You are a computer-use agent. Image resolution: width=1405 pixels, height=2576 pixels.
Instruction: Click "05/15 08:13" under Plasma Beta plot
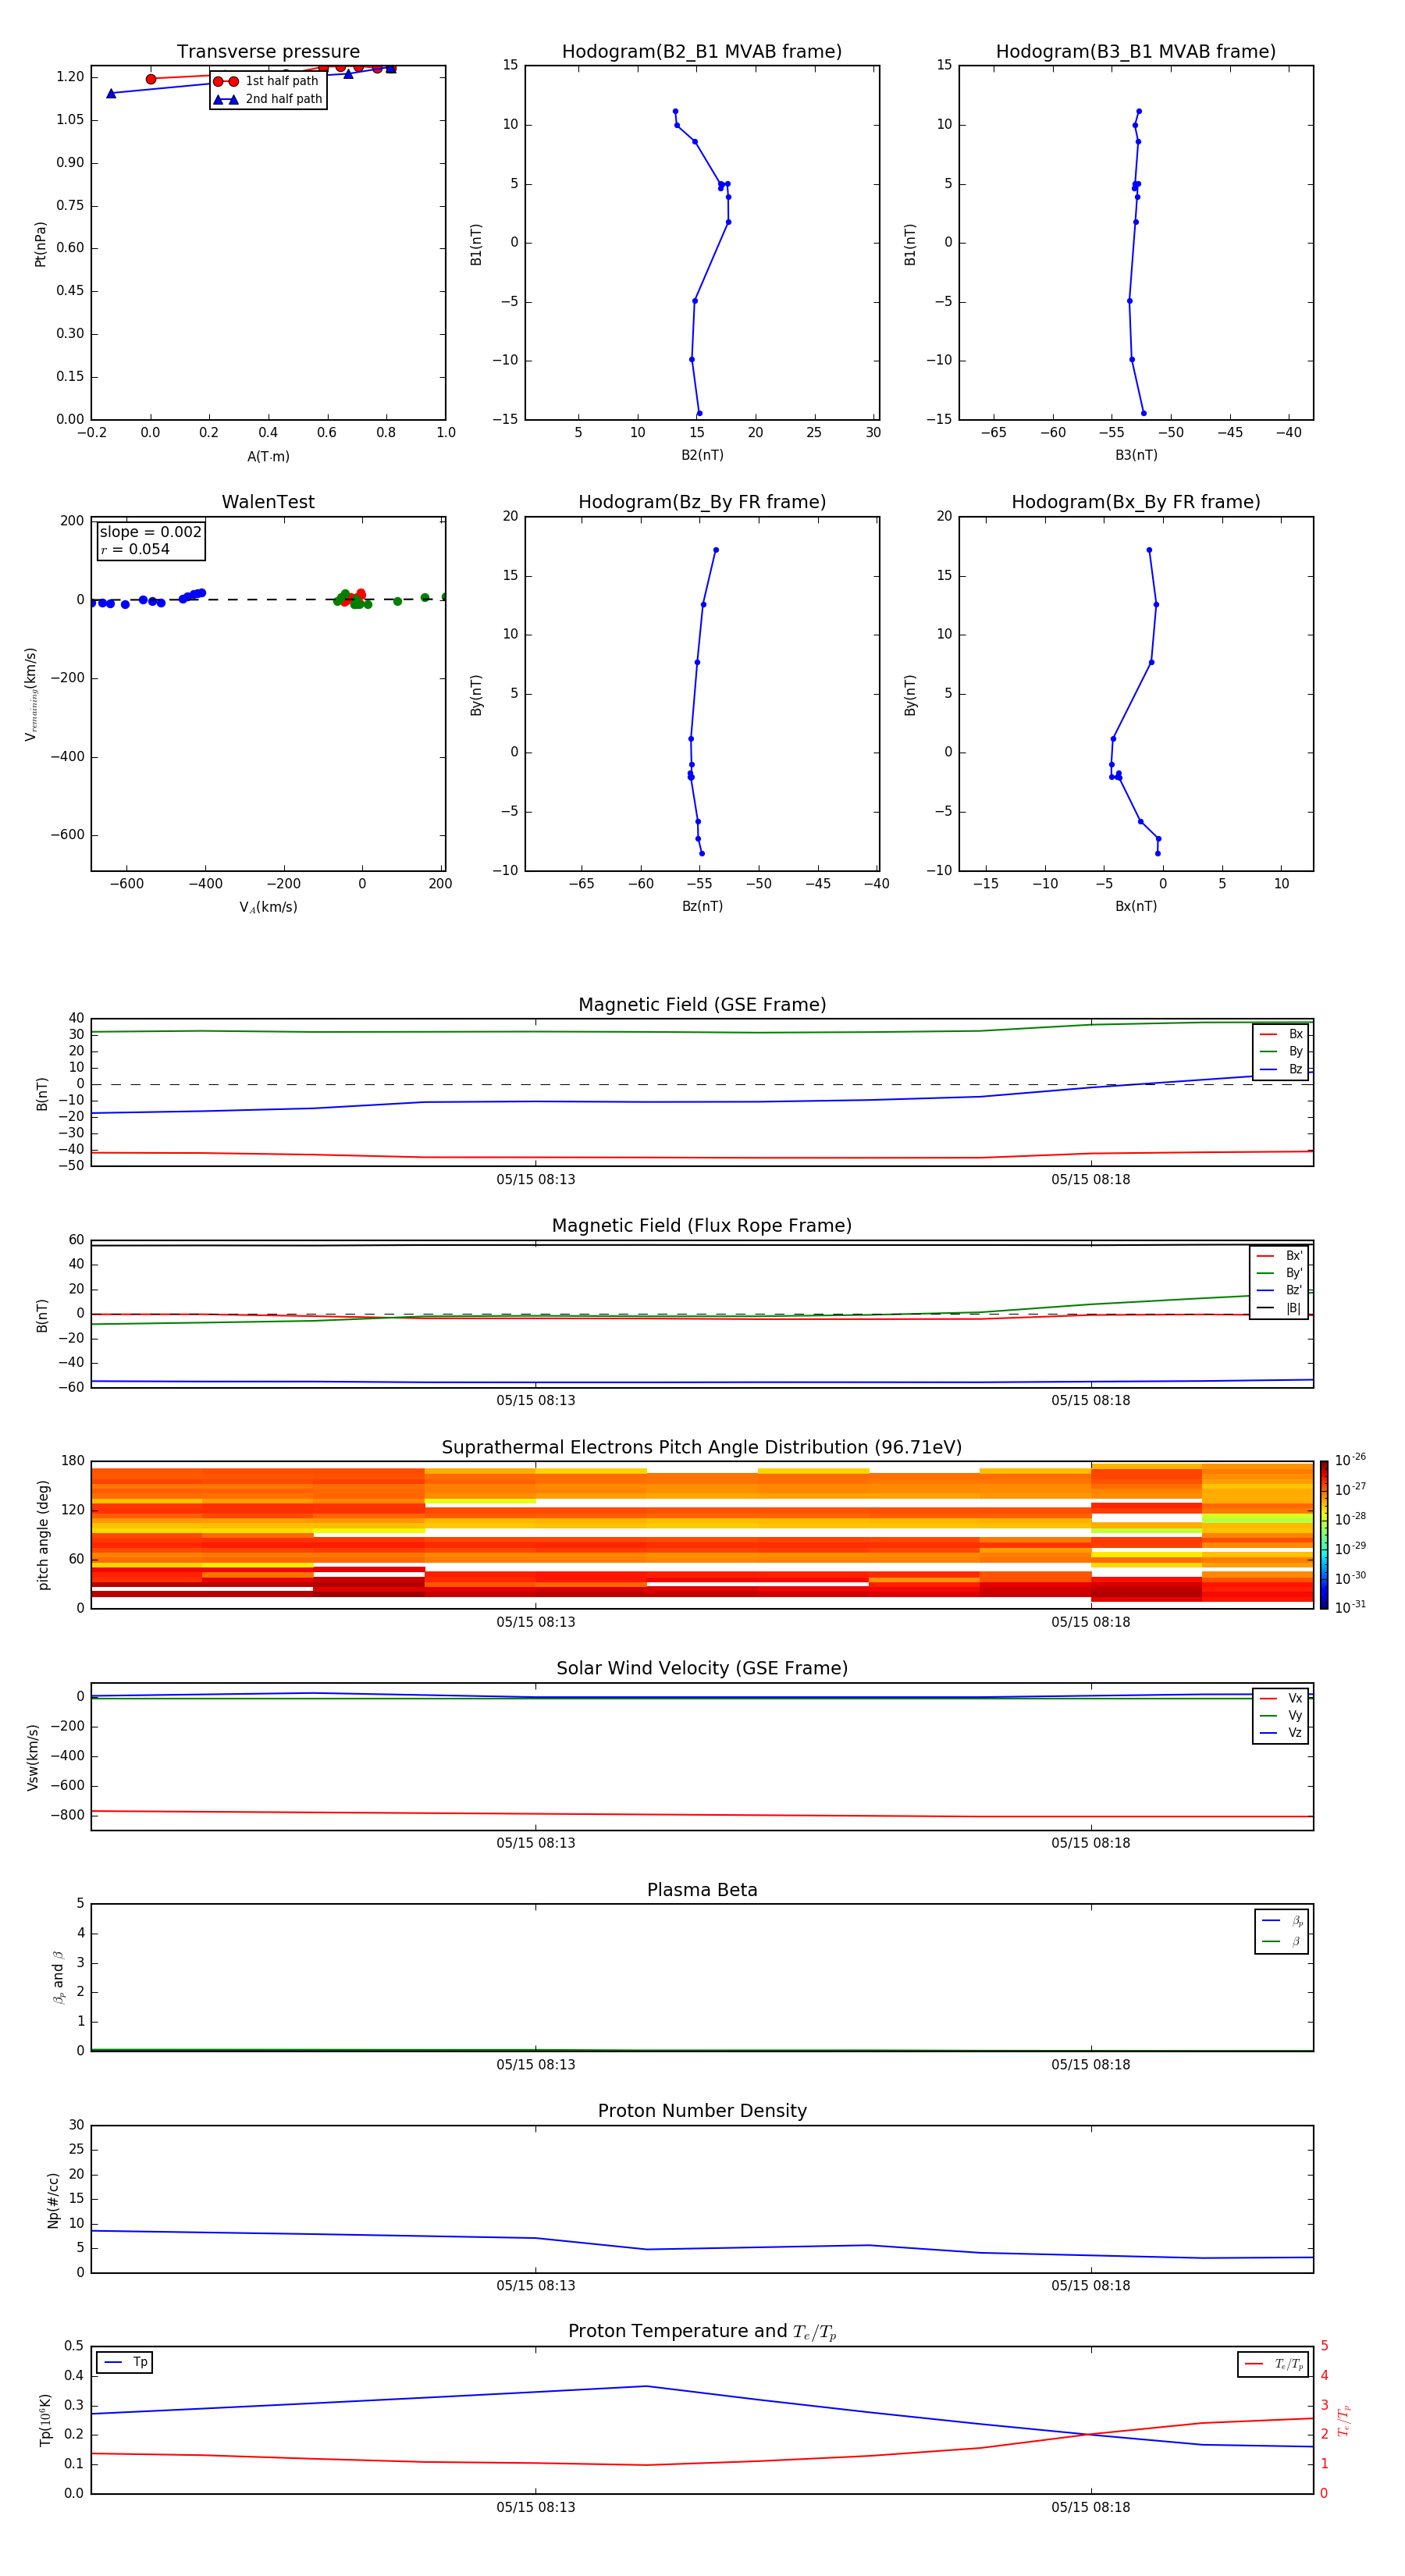[x=536, y=2064]
